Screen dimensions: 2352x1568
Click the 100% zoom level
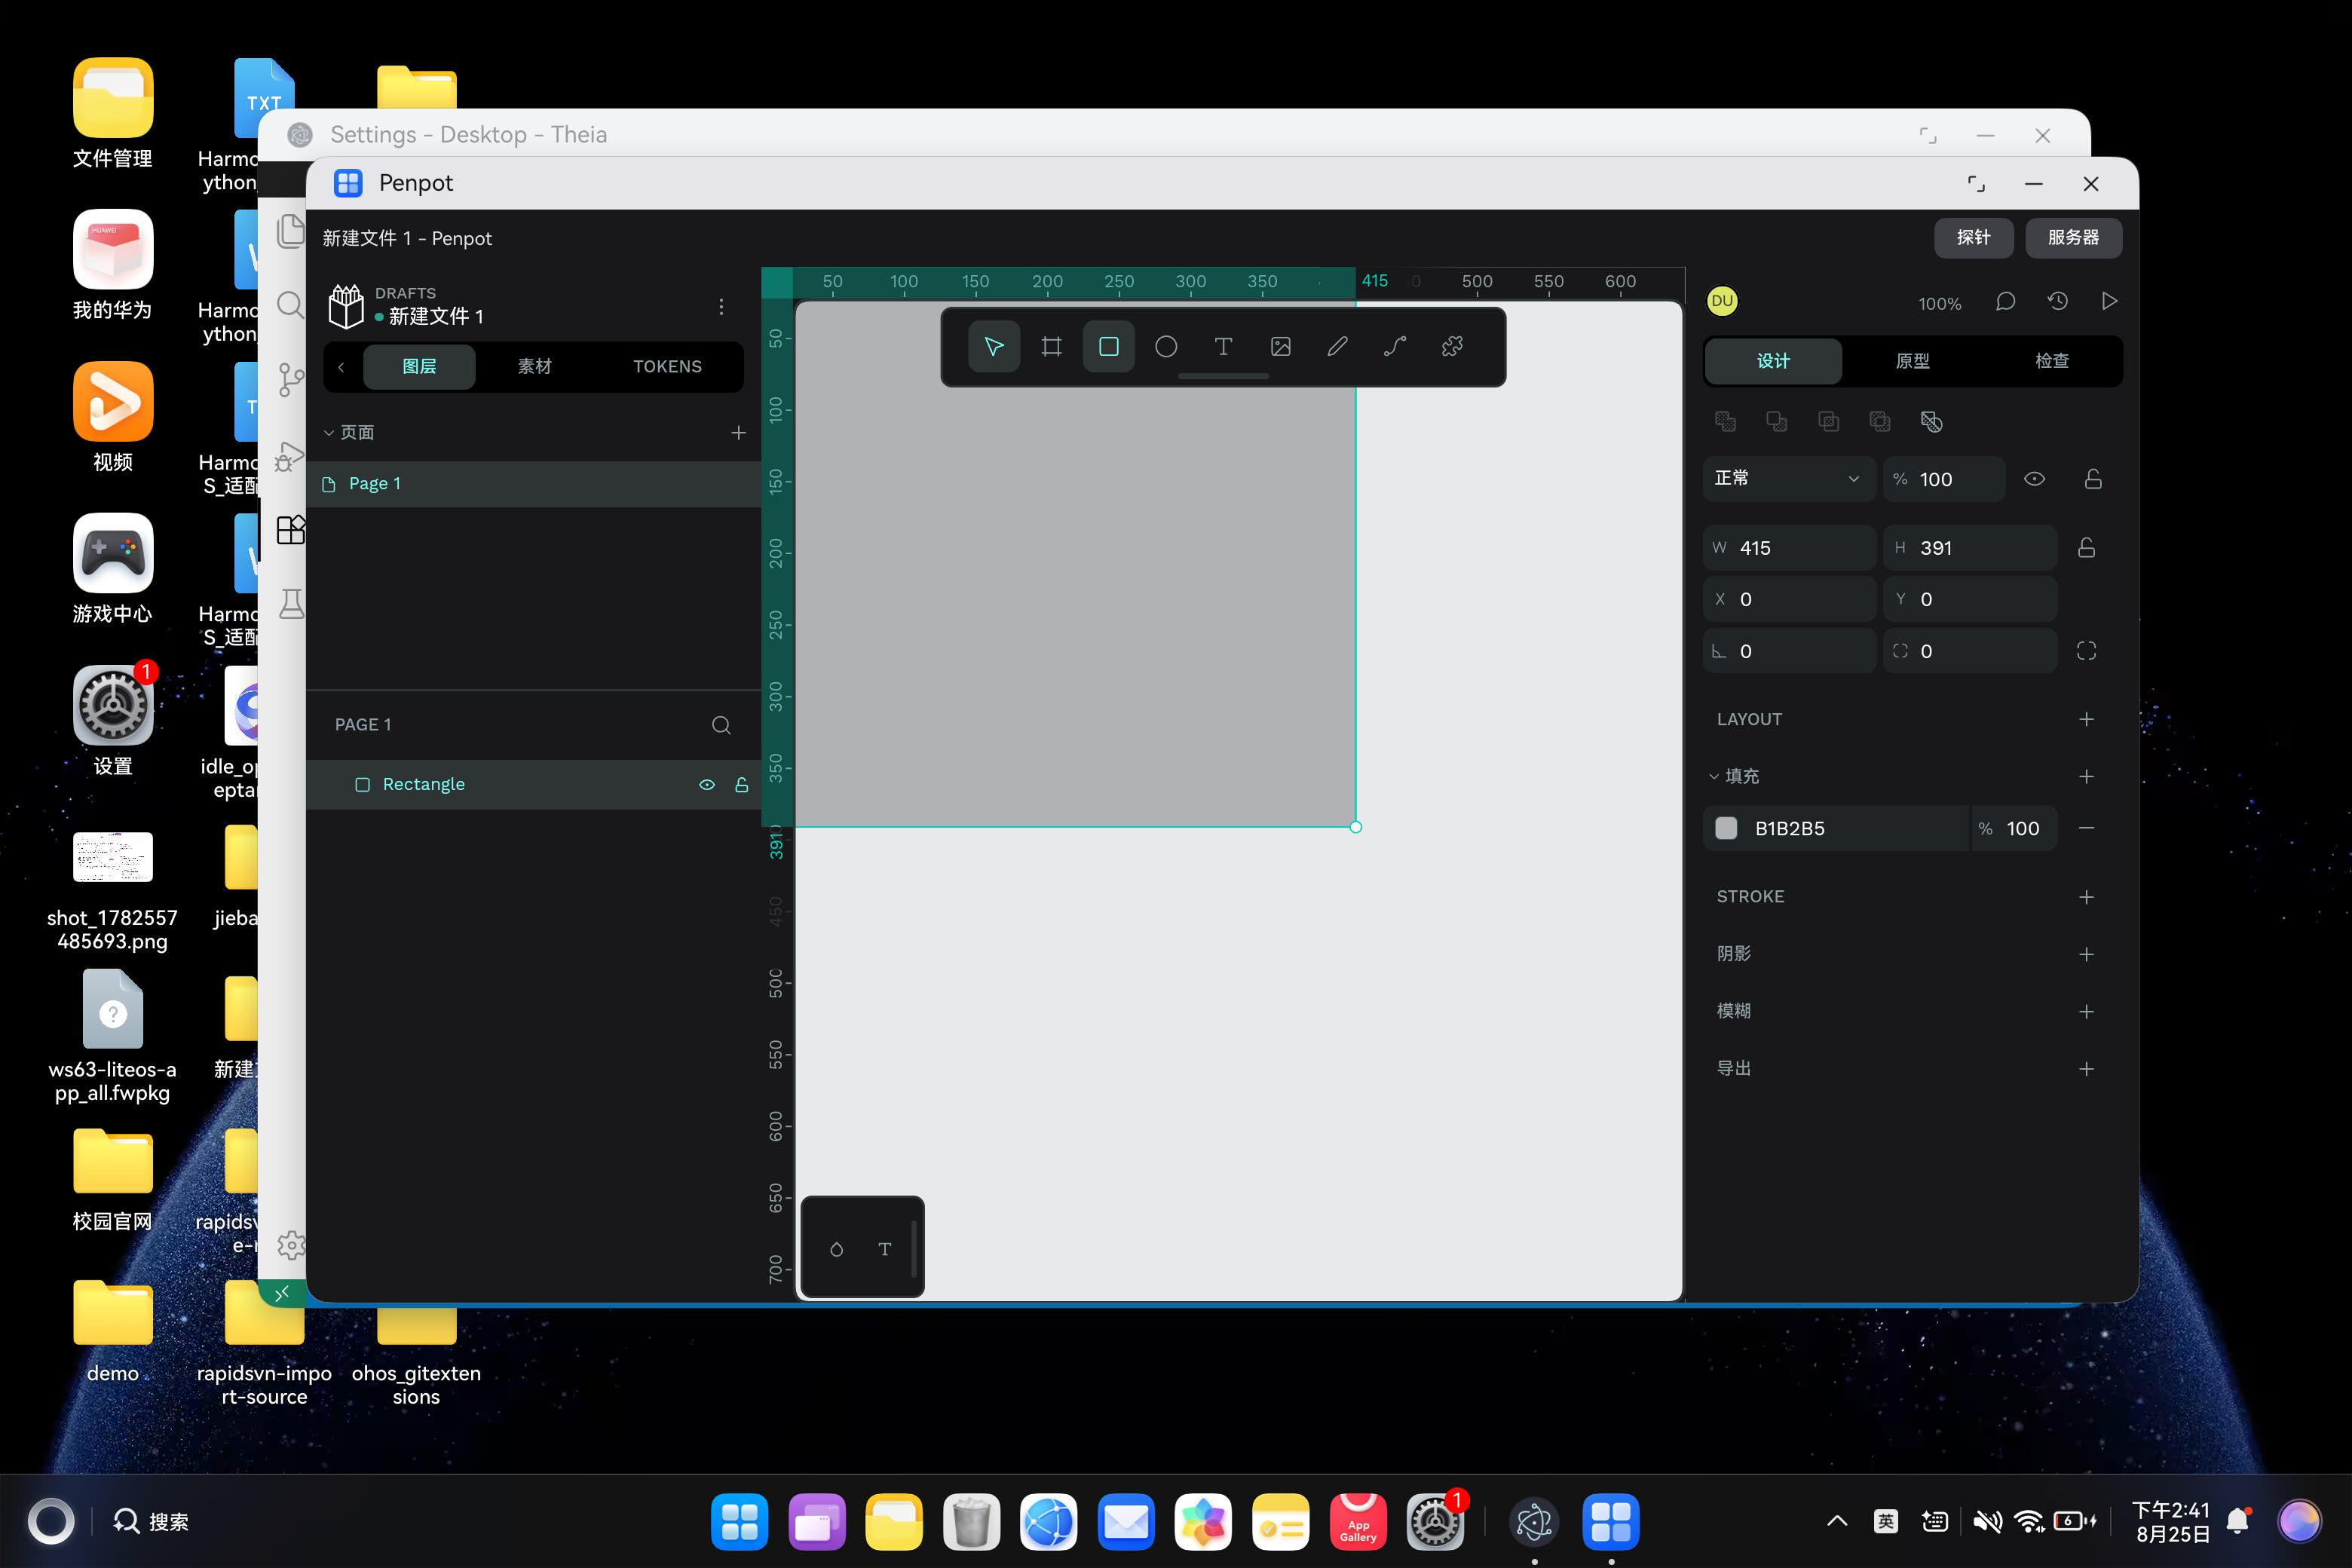tap(1939, 304)
